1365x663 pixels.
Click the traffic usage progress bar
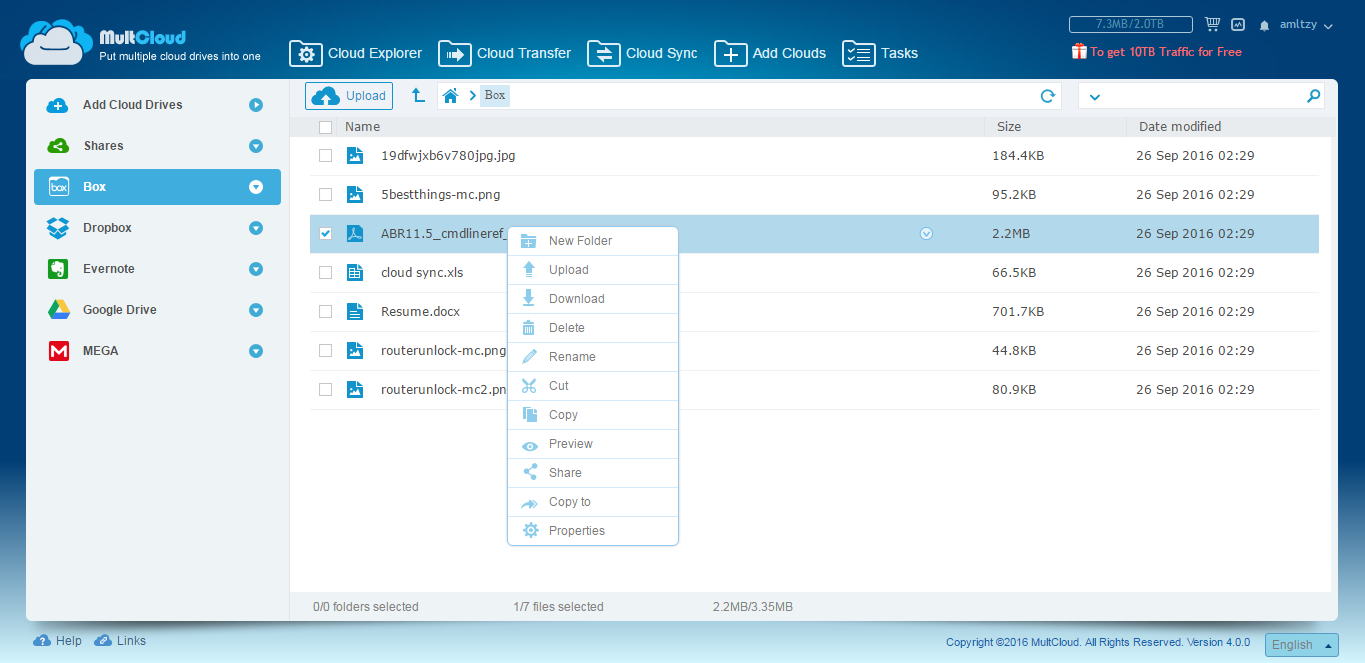click(x=1130, y=24)
